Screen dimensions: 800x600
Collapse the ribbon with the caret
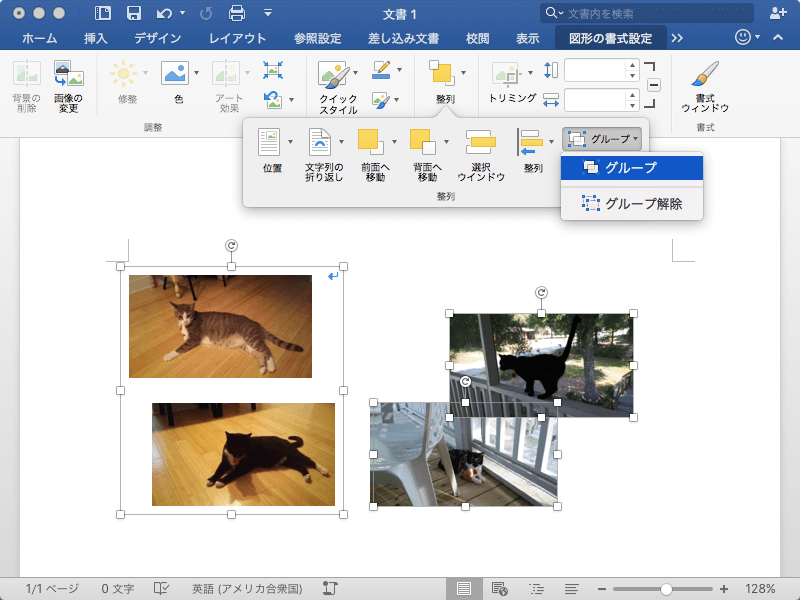[778, 37]
